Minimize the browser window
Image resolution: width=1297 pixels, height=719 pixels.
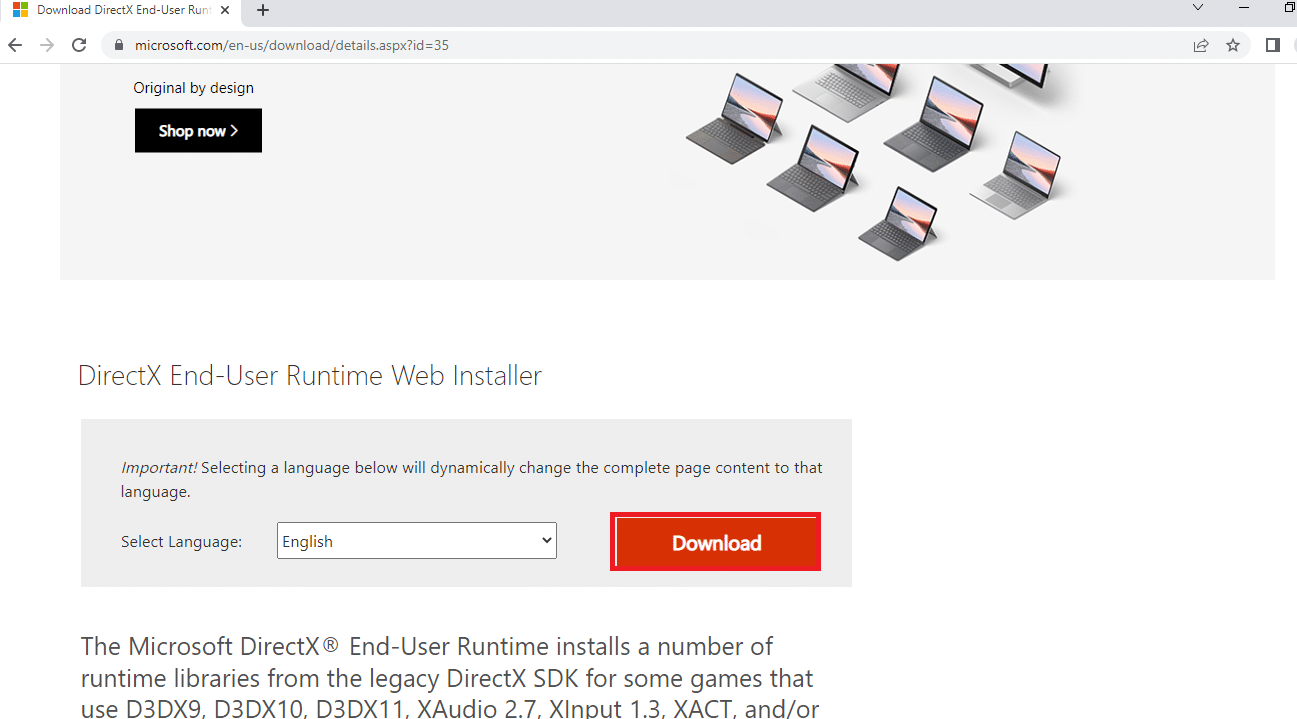click(x=1244, y=8)
